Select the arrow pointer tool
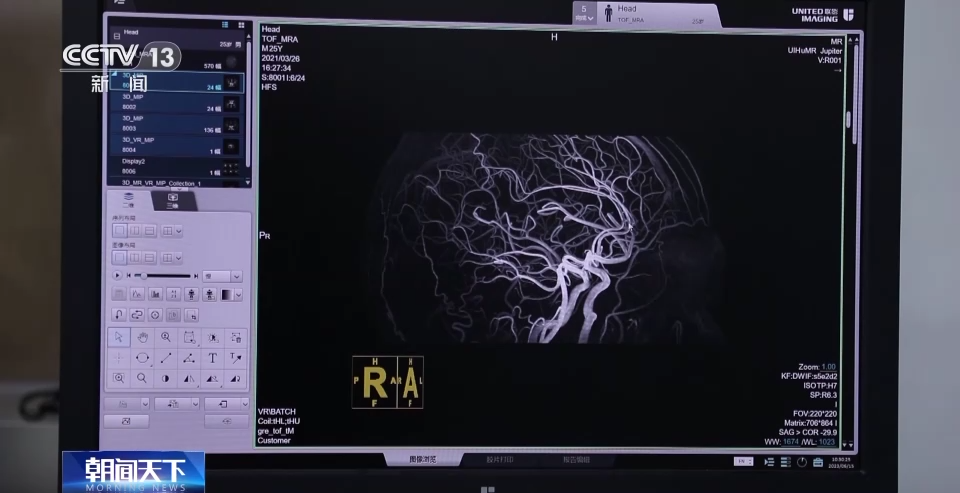Viewport: 960px width, 493px height. coord(119,337)
